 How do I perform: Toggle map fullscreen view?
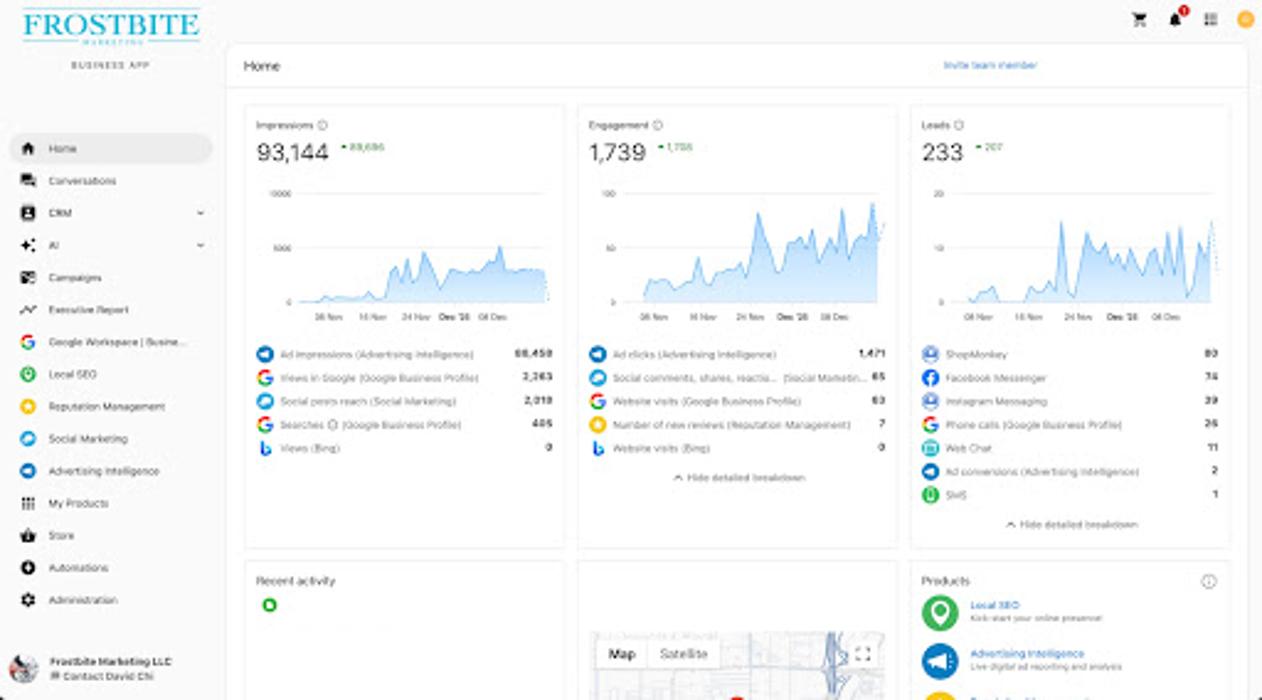coord(862,654)
